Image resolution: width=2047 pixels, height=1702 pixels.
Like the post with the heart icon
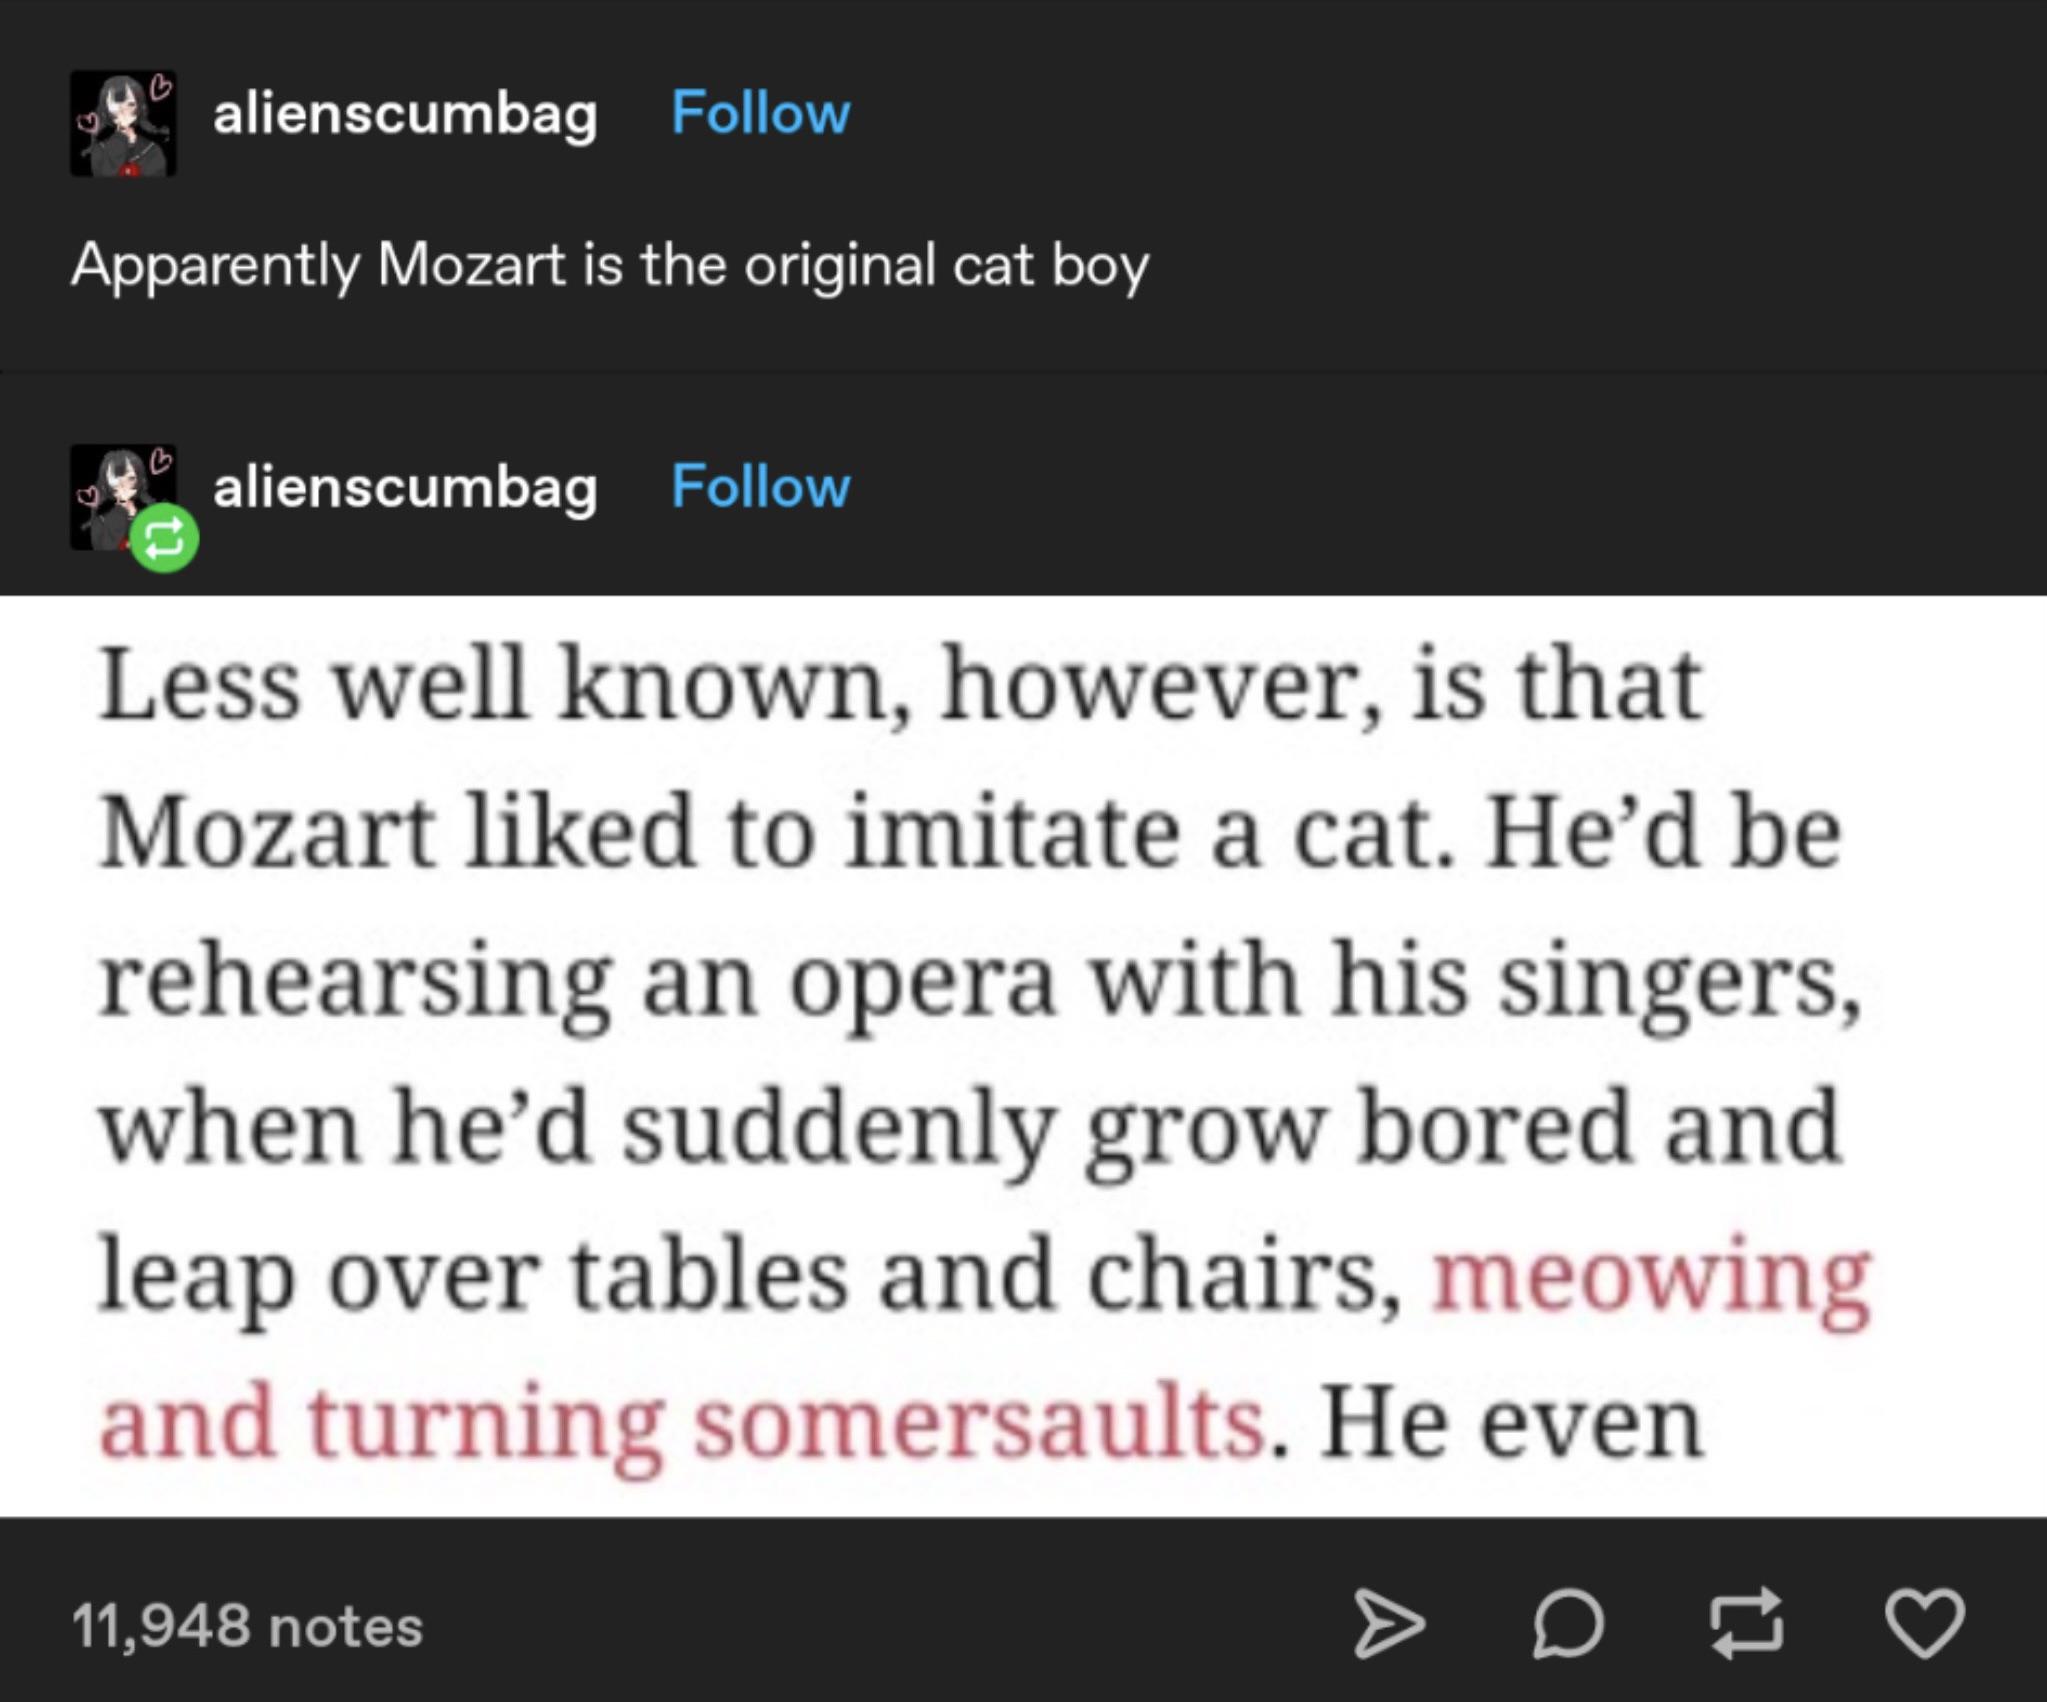pos(1924,1624)
